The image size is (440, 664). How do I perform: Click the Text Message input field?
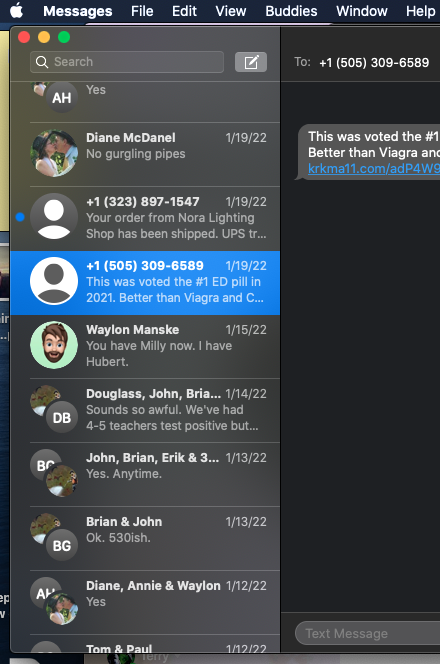click(368, 633)
